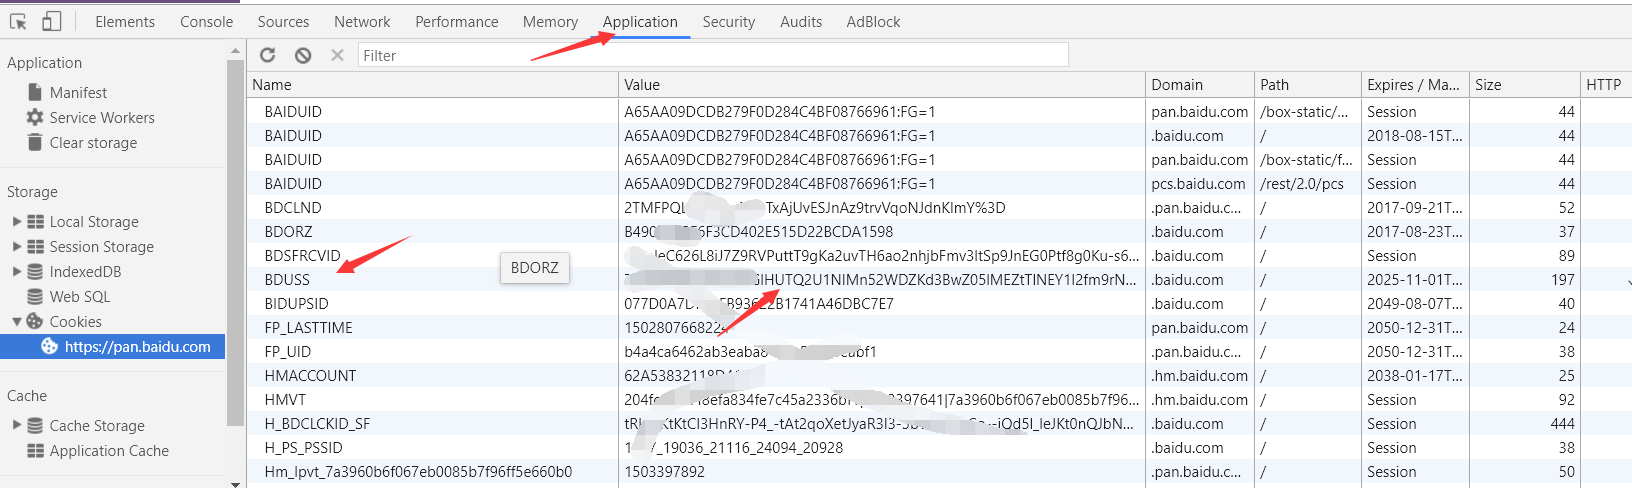
Task: Click the Application Cache grid icon
Action: (x=36, y=451)
